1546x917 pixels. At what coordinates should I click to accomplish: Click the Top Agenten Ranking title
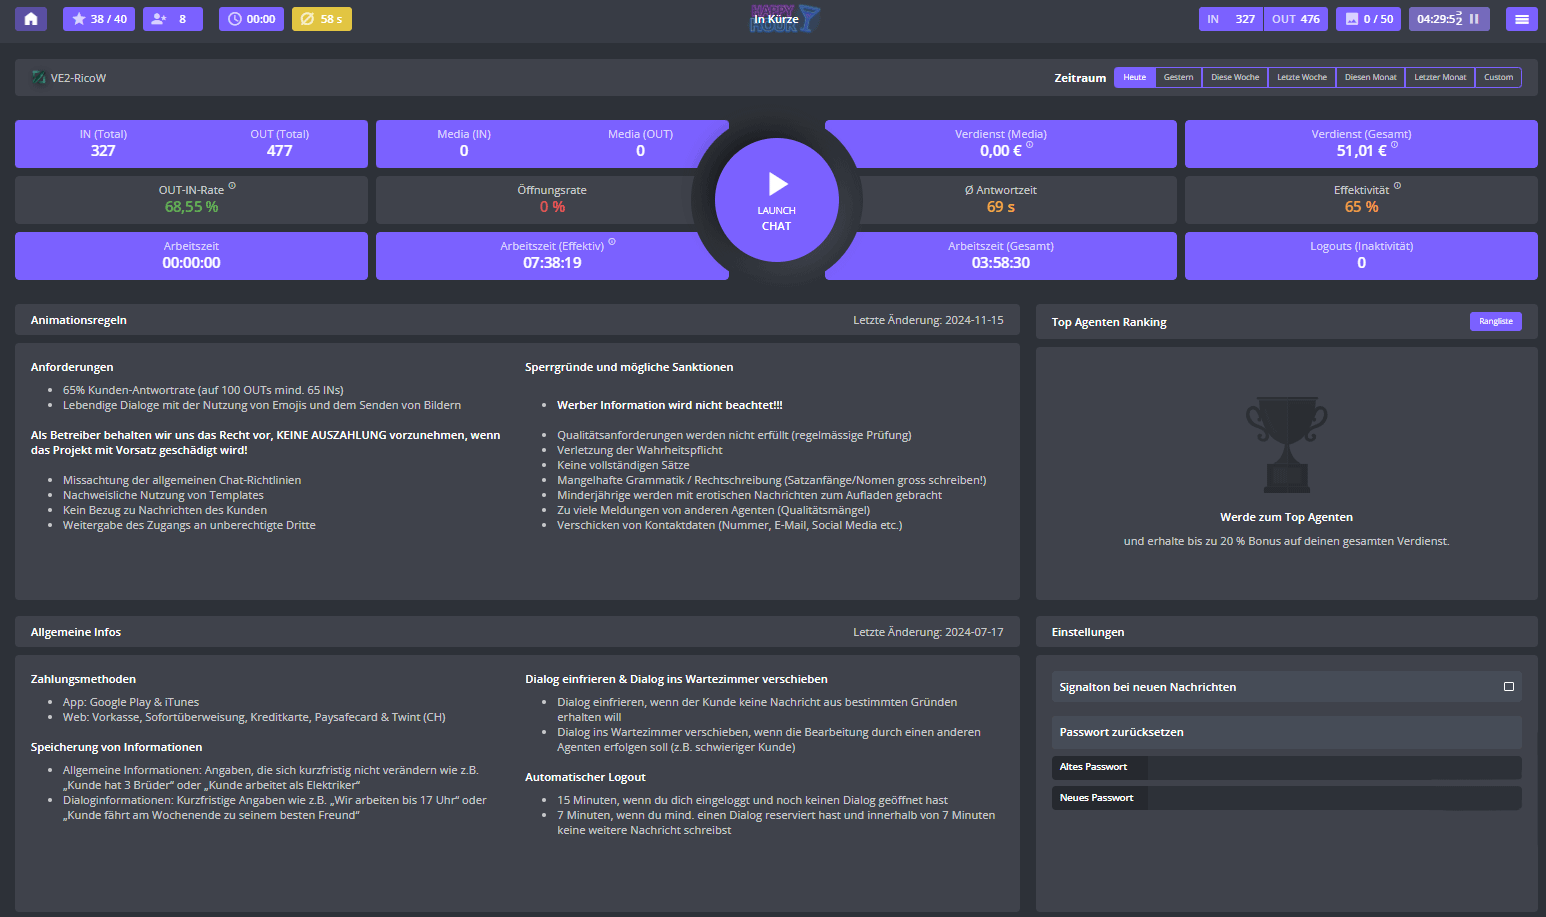coord(1109,322)
